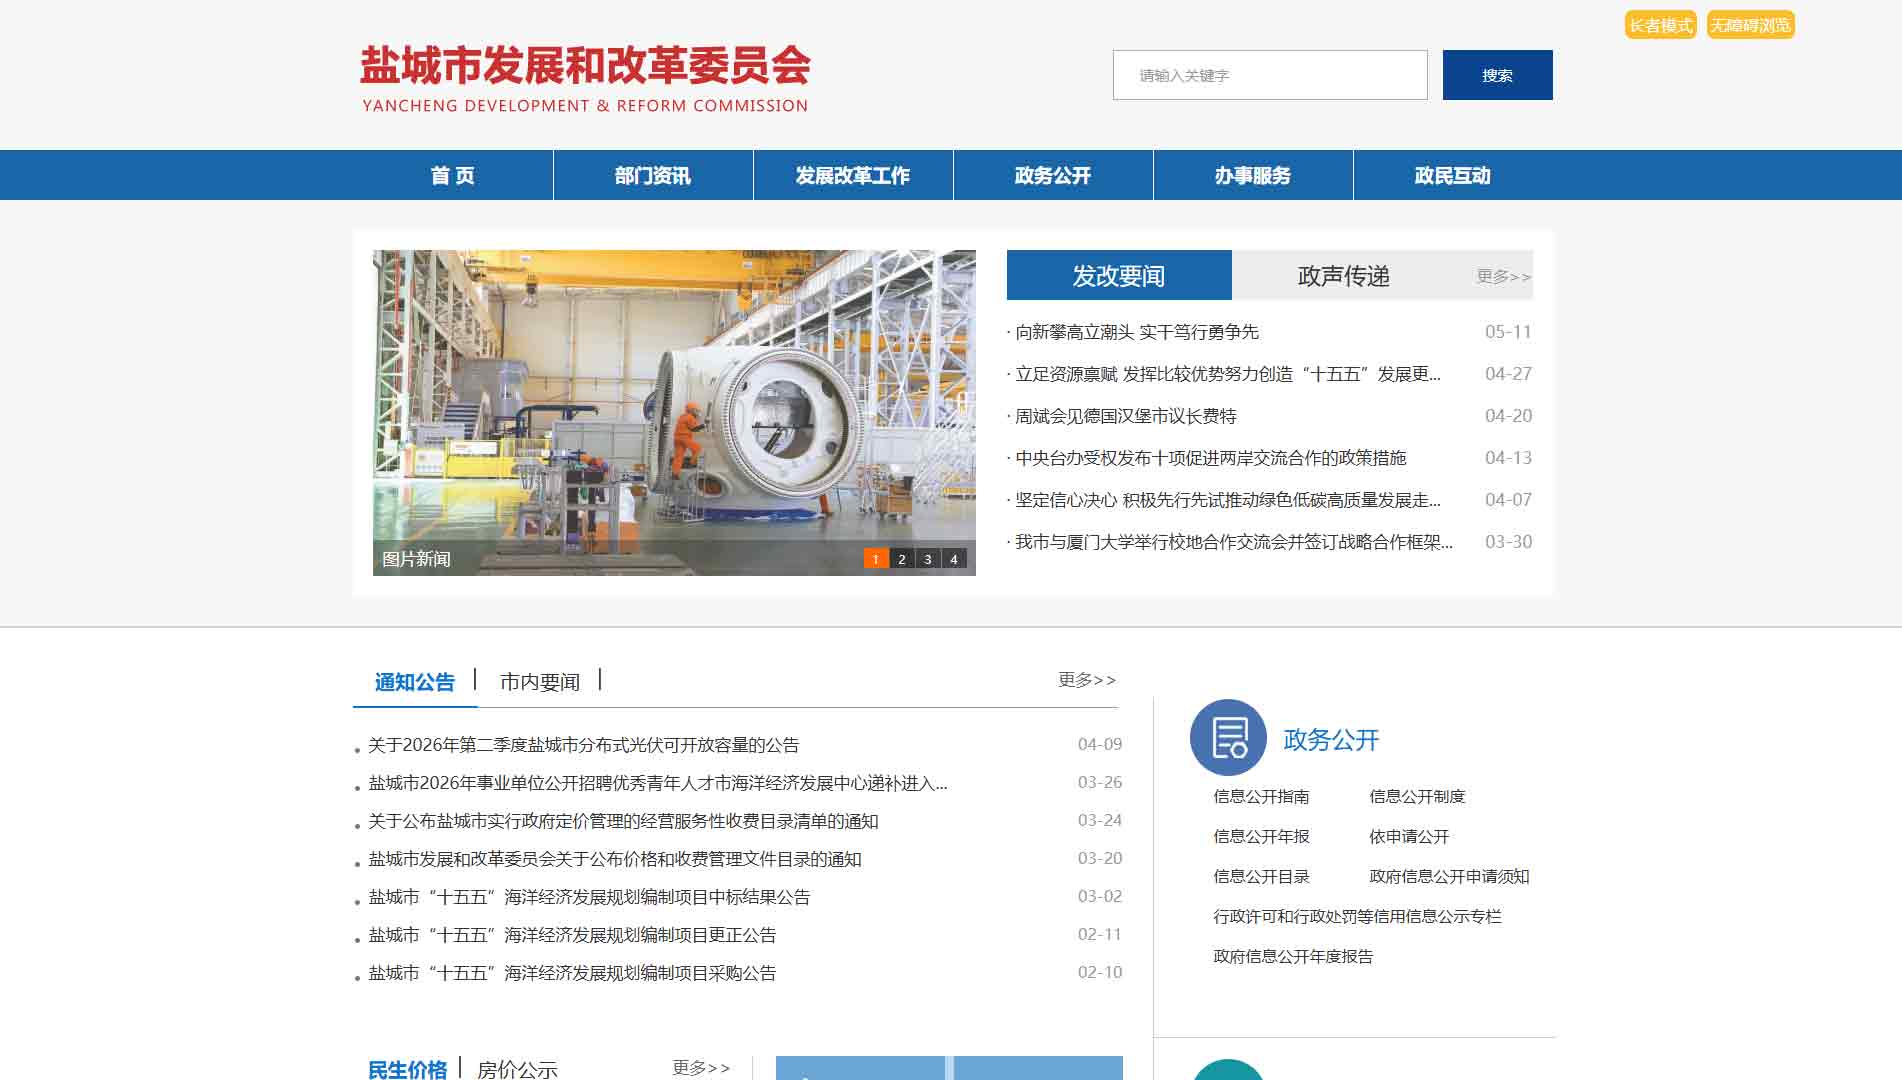
Task: Select slide 1 in the image carousel
Action: (876, 559)
